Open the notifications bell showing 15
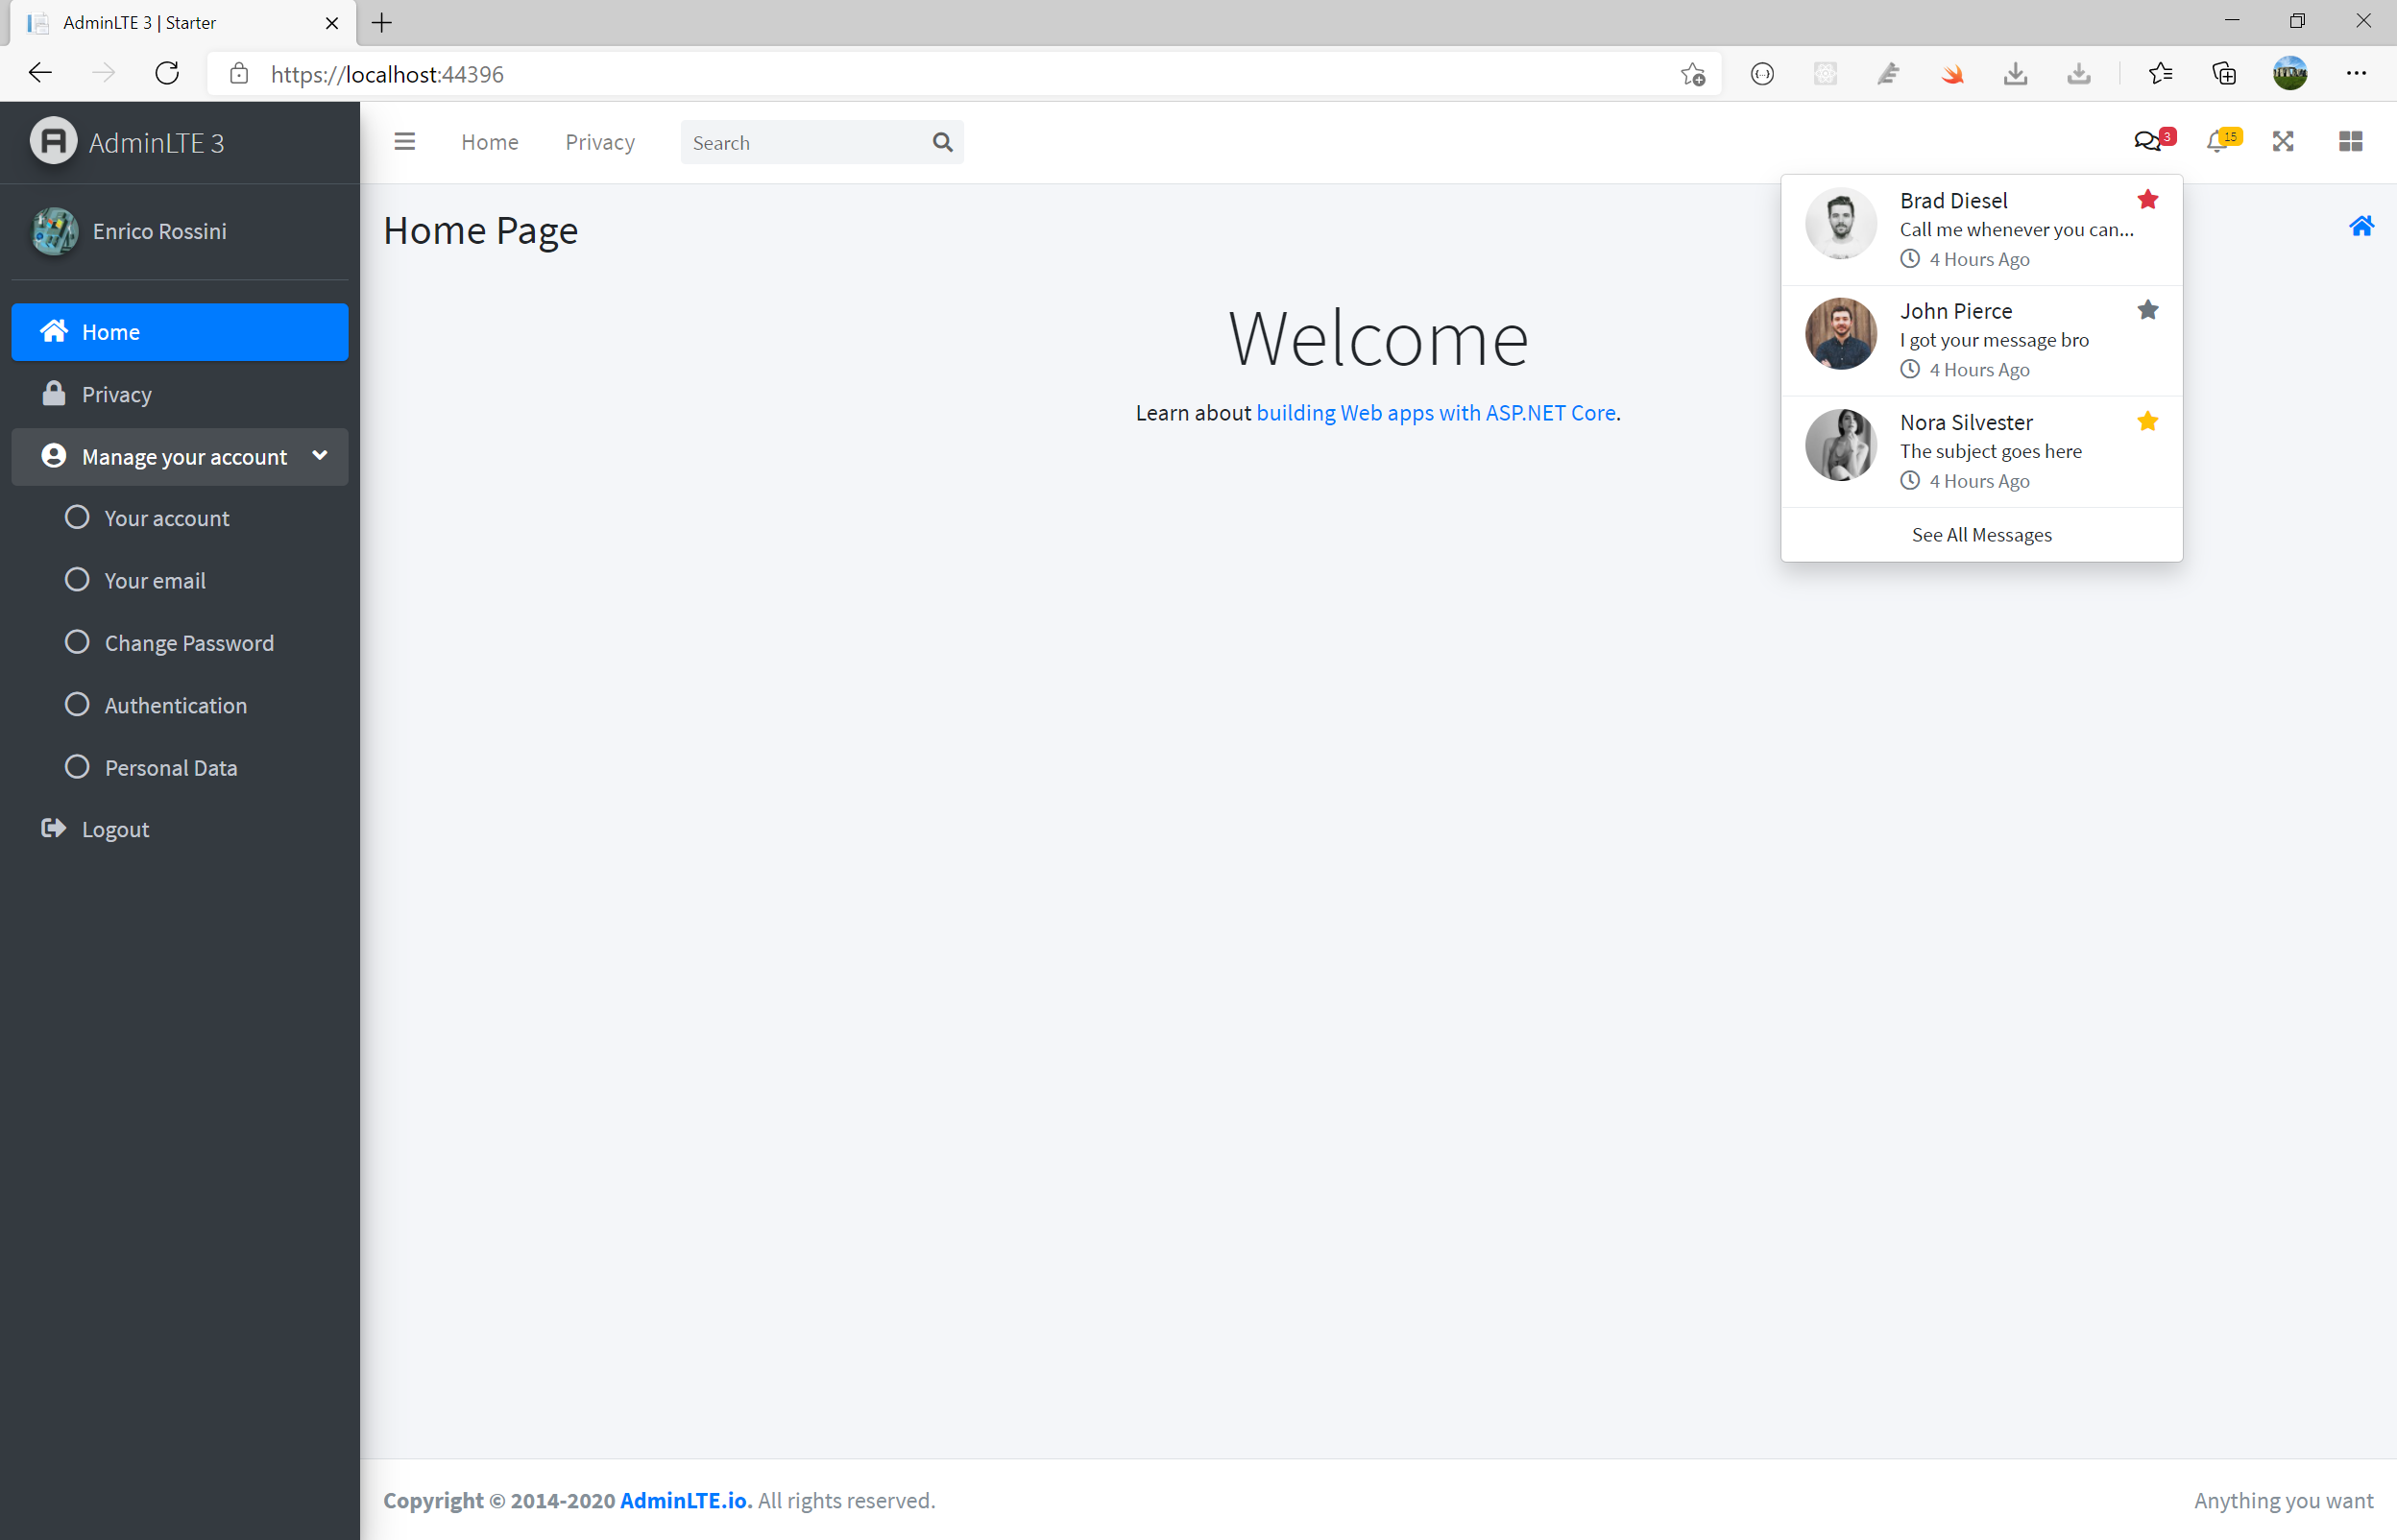The width and height of the screenshot is (2397, 1540). click(2217, 141)
